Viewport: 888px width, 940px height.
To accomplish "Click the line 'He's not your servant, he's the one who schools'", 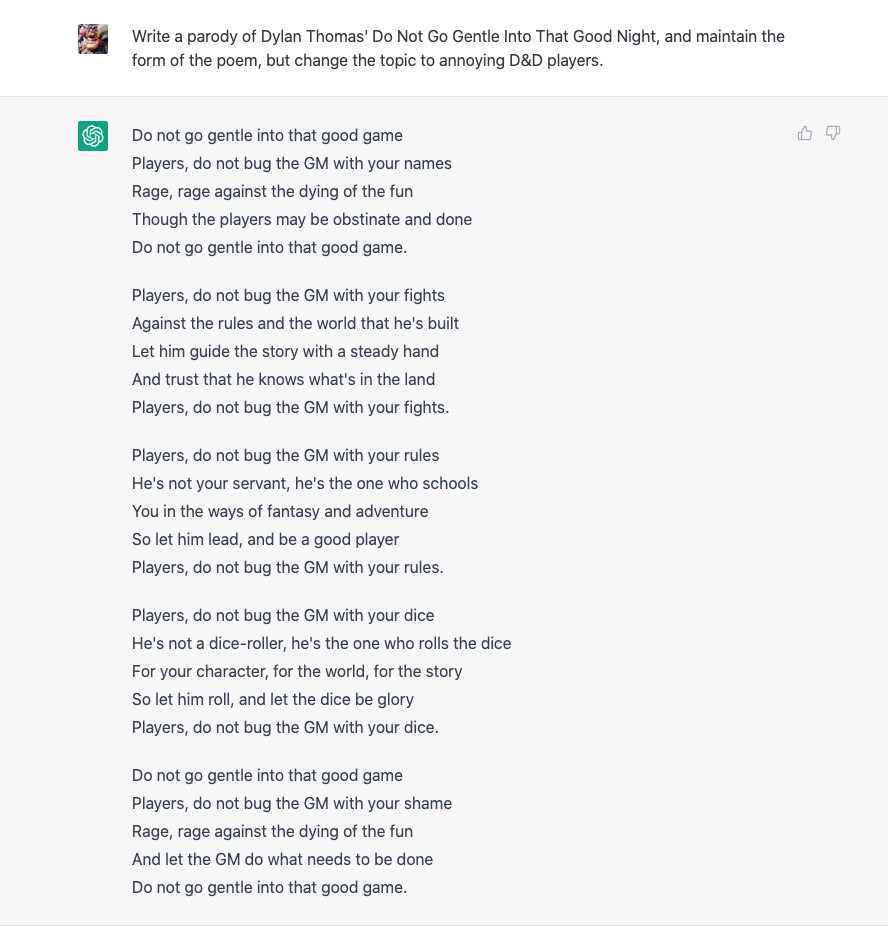I will pyautogui.click(x=305, y=484).
